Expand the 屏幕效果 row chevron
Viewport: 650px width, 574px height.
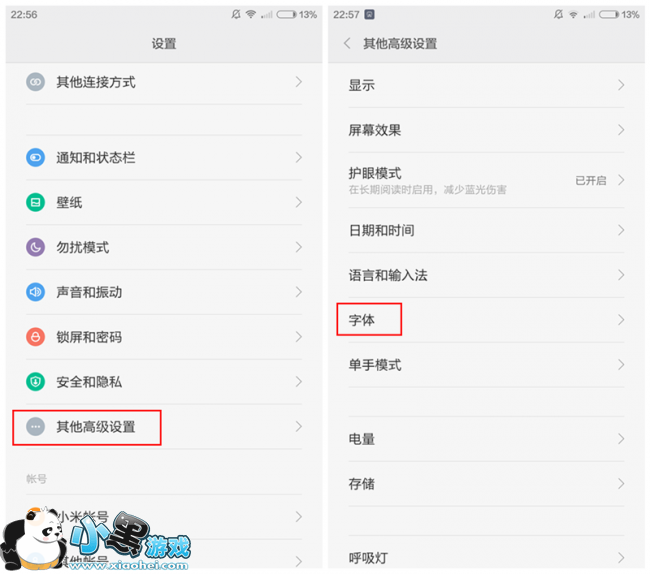(621, 130)
